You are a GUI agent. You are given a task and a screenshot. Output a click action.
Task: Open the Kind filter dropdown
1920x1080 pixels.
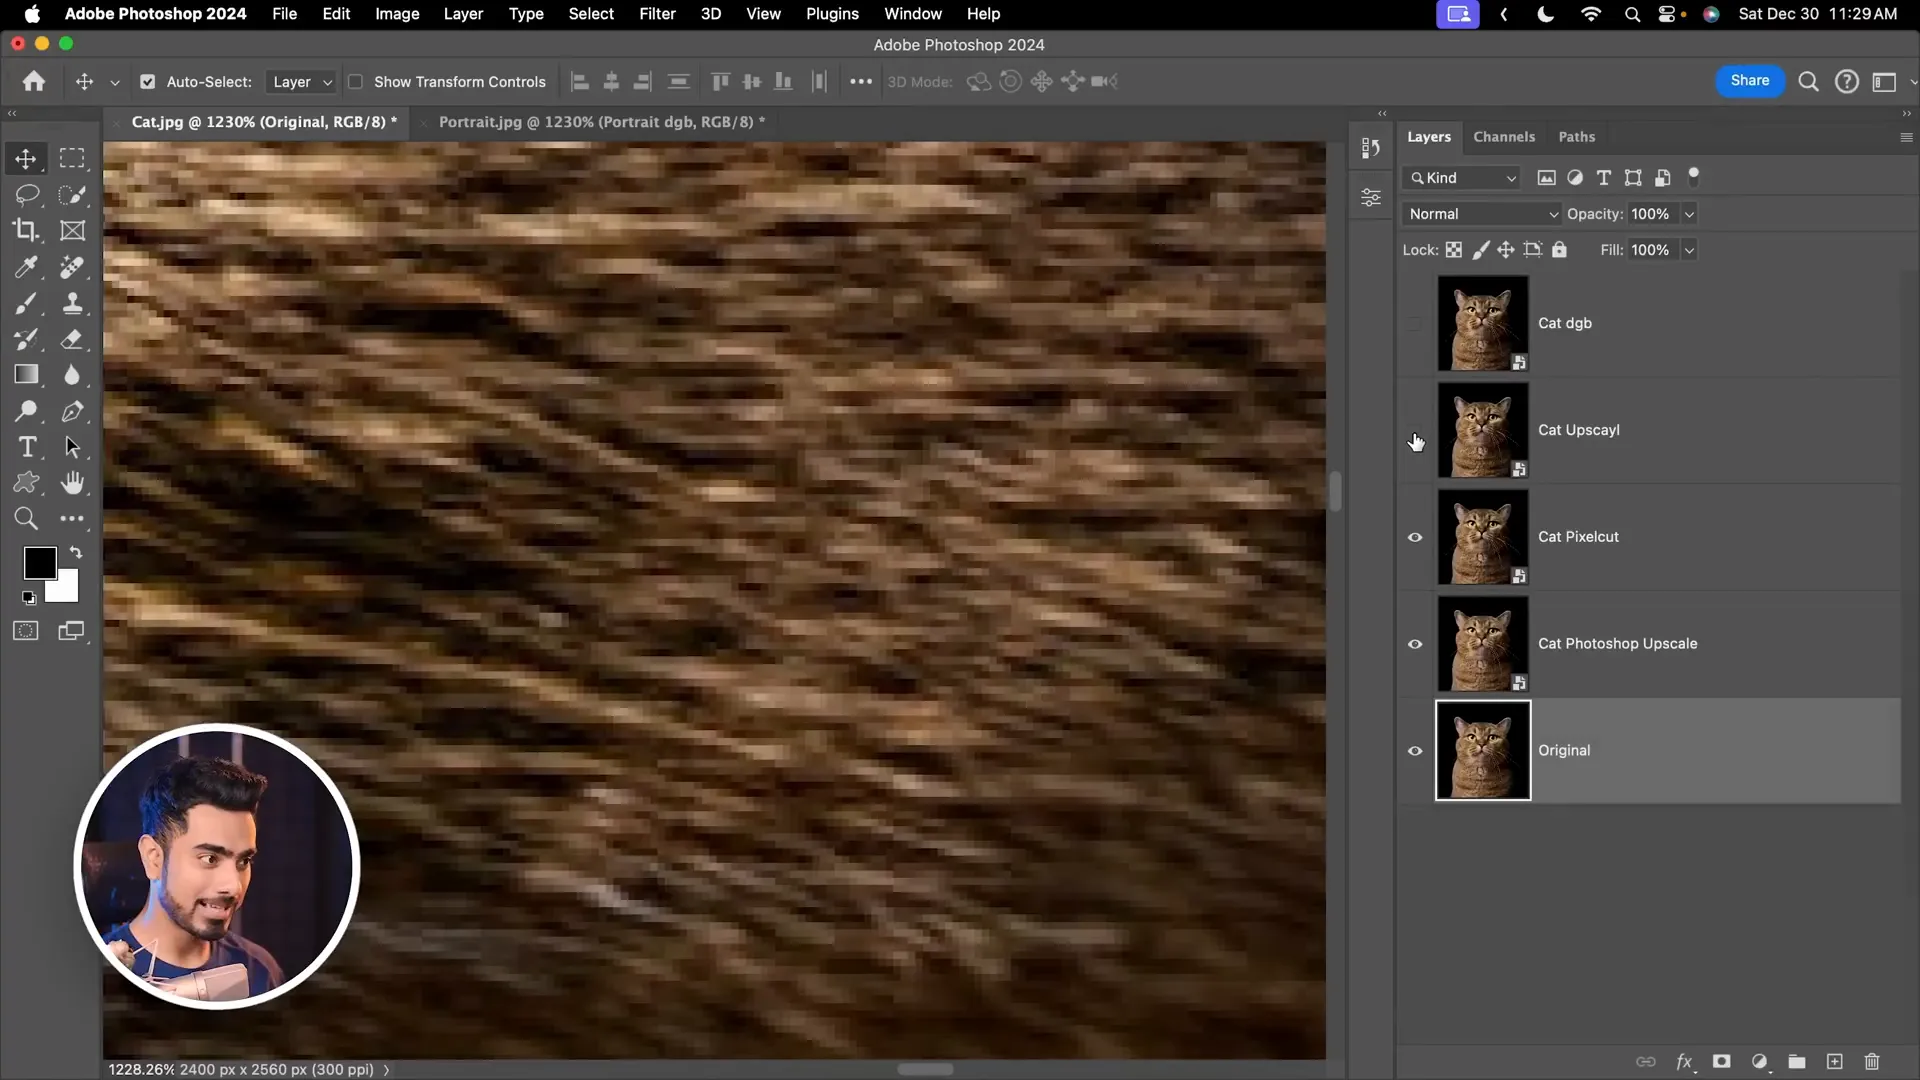pos(1462,178)
